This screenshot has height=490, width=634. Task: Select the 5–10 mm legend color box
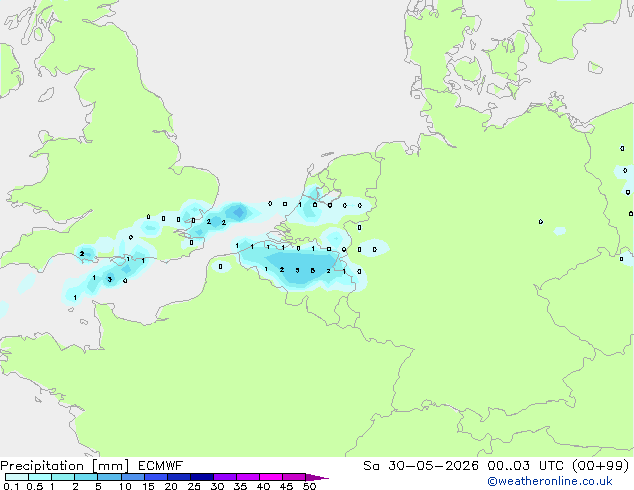(x=109, y=477)
